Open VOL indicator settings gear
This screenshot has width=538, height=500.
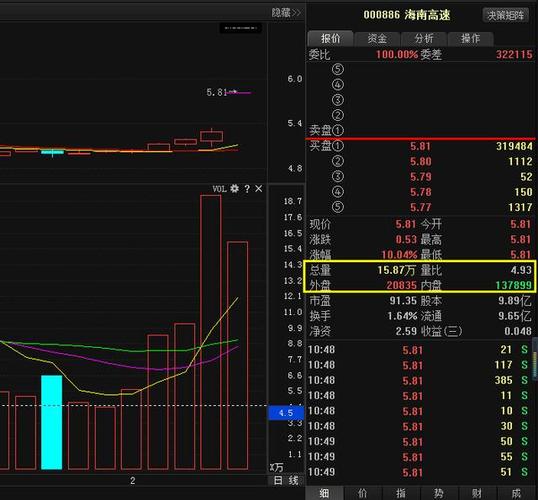pyautogui.click(x=234, y=188)
